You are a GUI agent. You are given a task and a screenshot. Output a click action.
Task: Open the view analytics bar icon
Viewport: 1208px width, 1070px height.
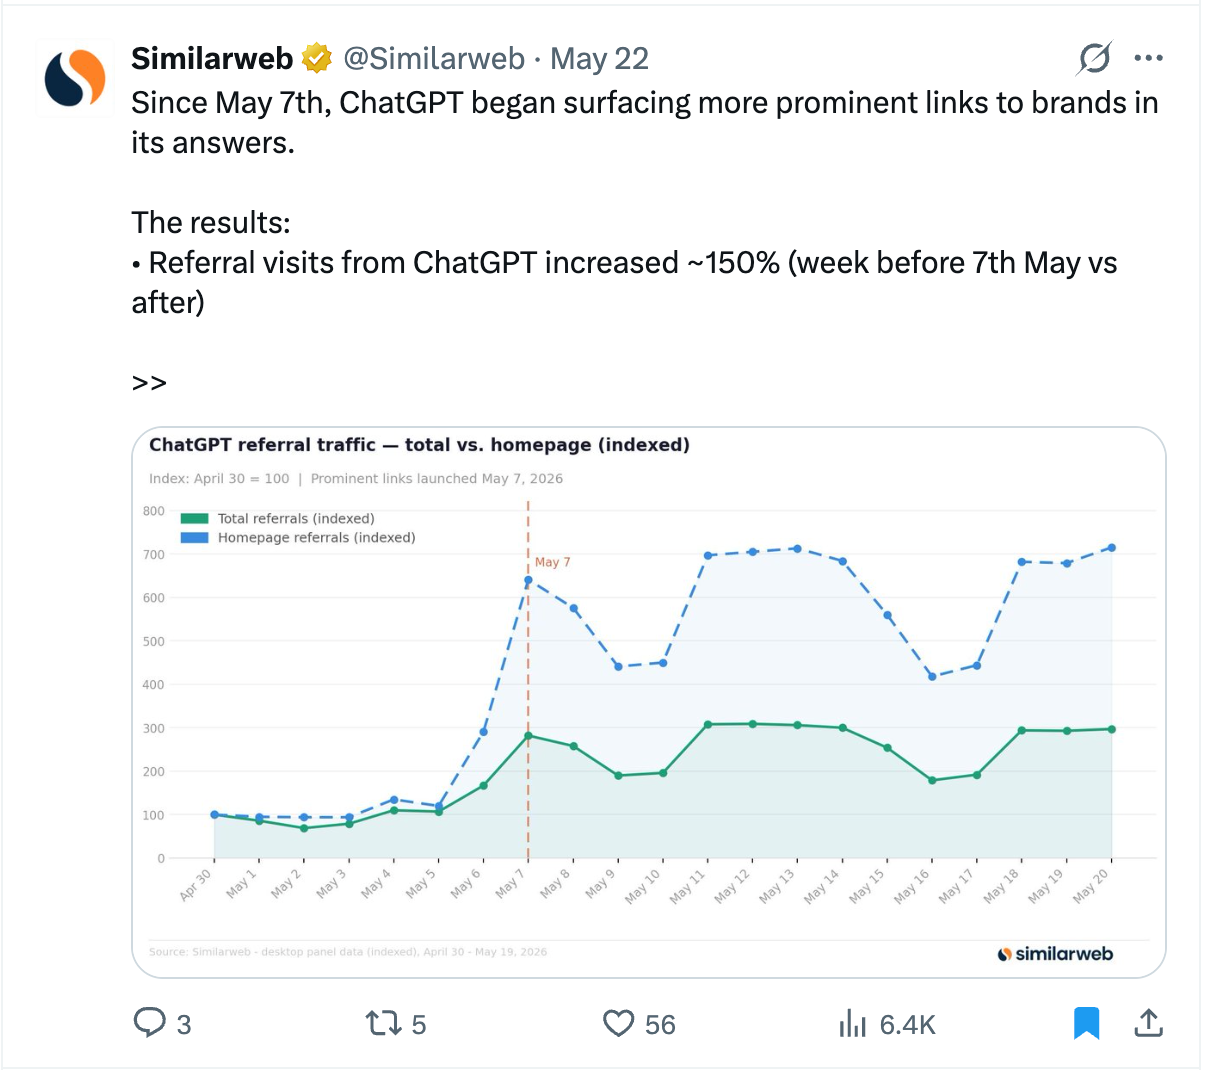point(852,1023)
